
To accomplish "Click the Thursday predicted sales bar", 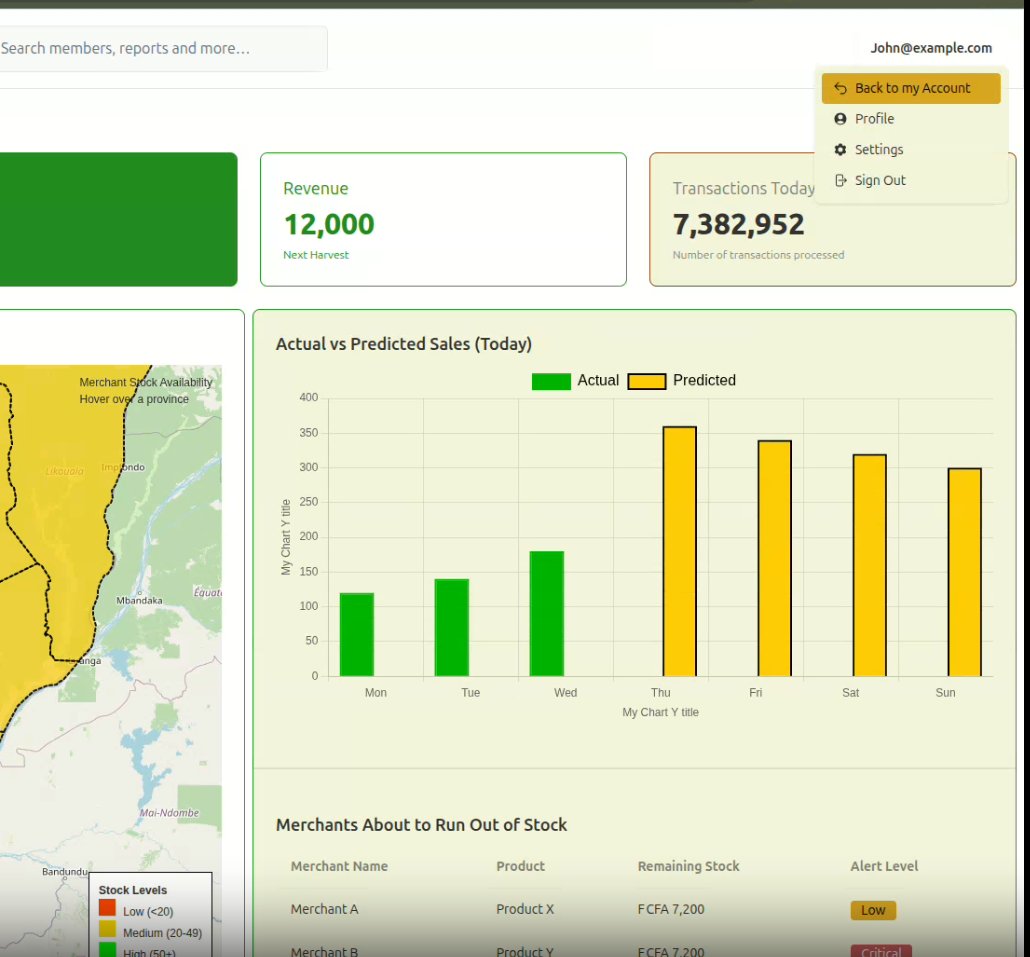I will coord(679,551).
